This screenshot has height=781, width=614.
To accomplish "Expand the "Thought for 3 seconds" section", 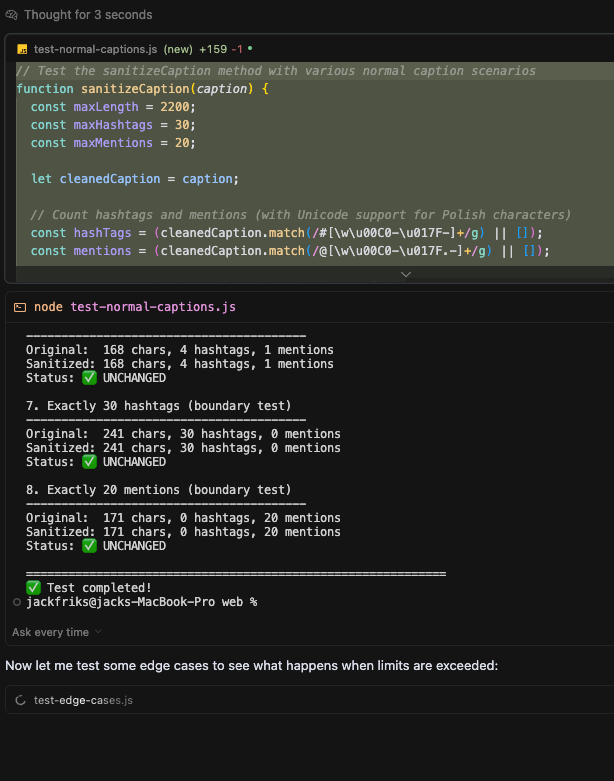I will pyautogui.click(x=88, y=15).
